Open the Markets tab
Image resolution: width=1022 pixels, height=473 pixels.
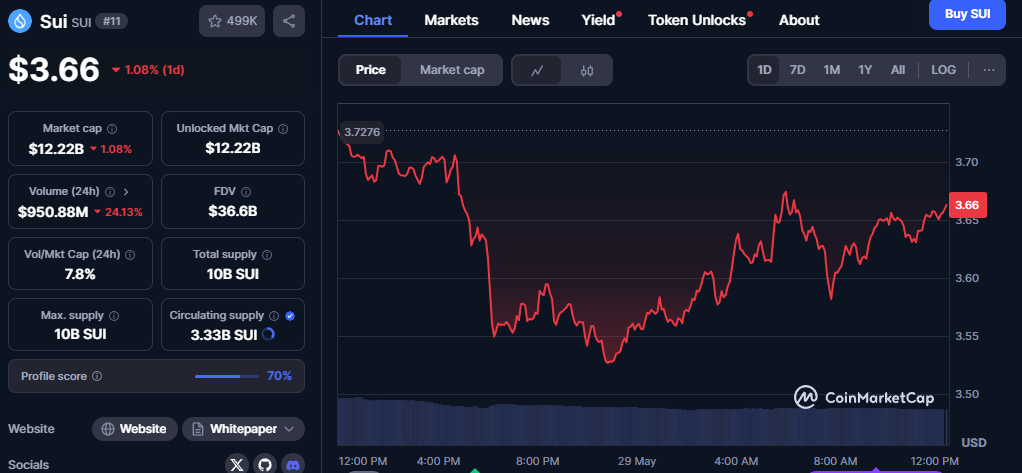click(x=451, y=20)
